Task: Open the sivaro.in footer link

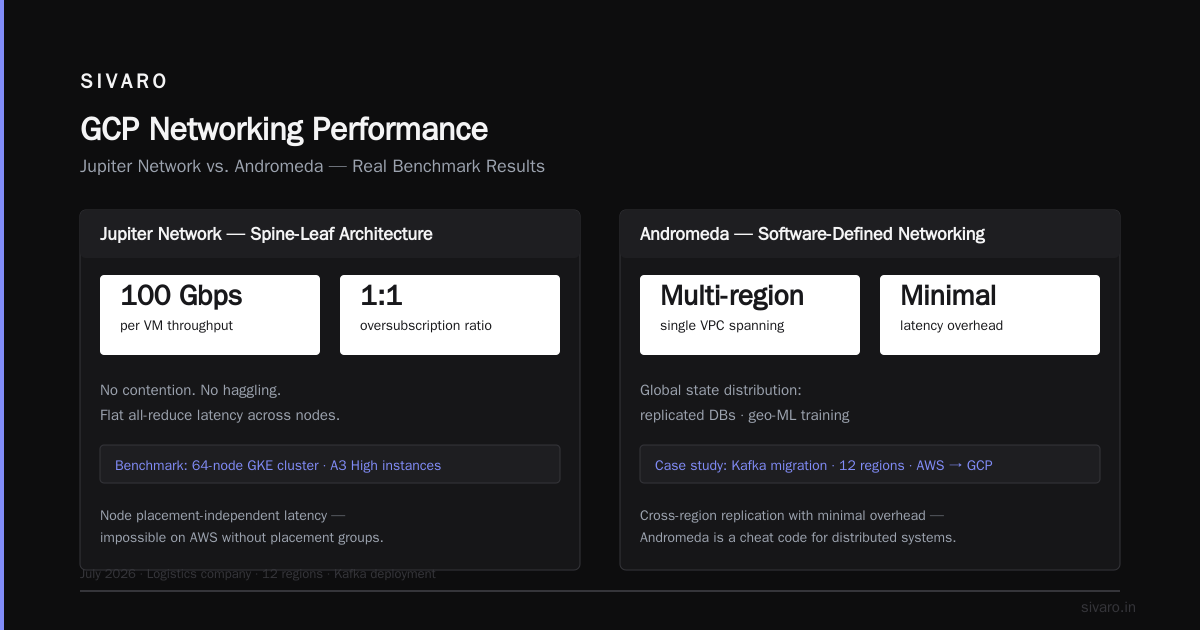Action: [1108, 607]
